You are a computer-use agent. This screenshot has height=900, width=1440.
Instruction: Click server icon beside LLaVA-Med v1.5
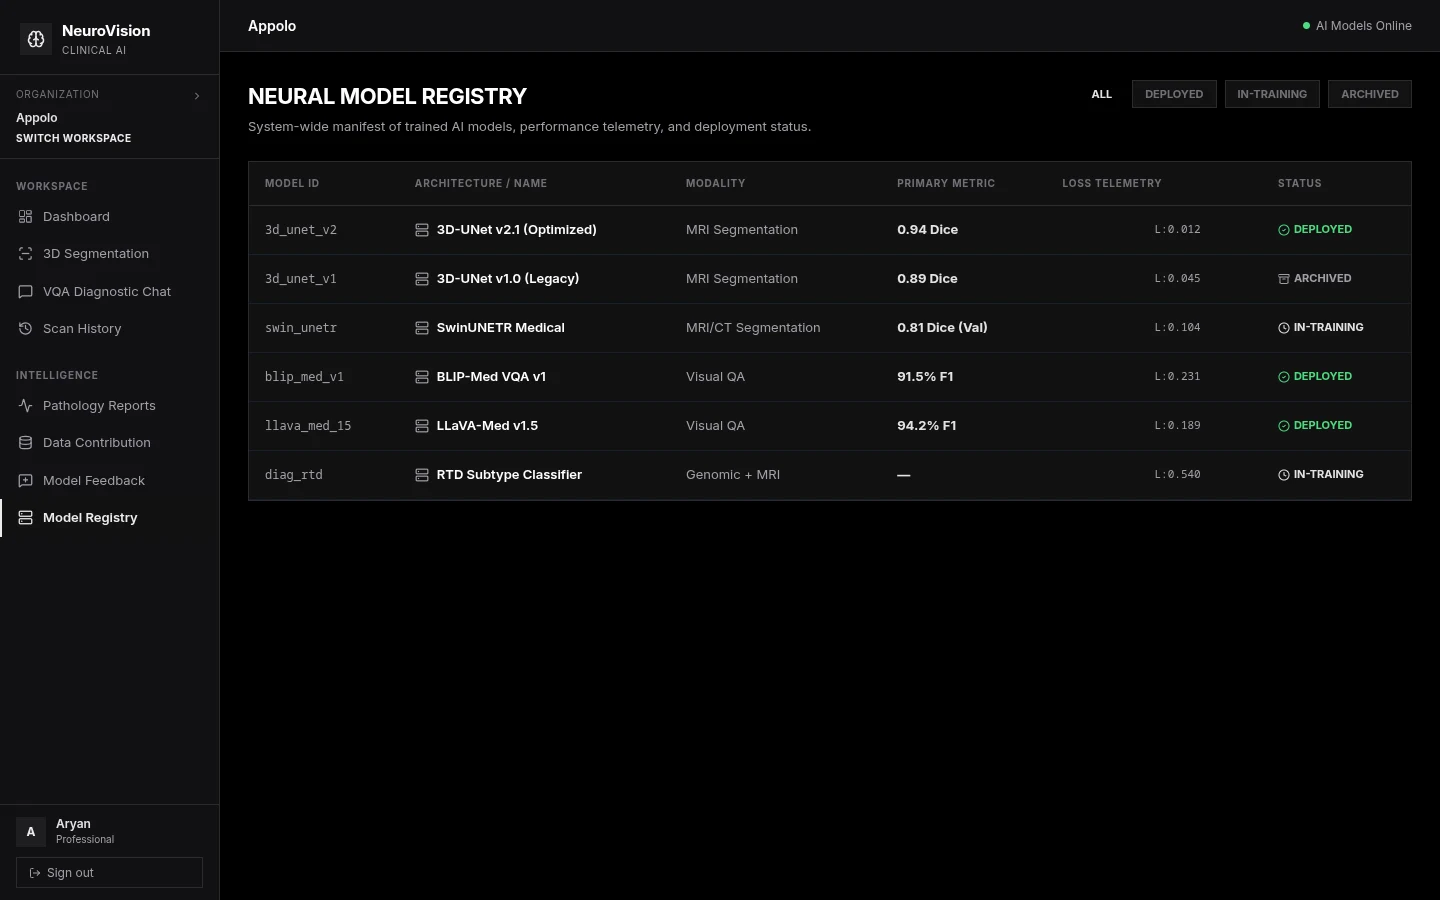click(422, 426)
